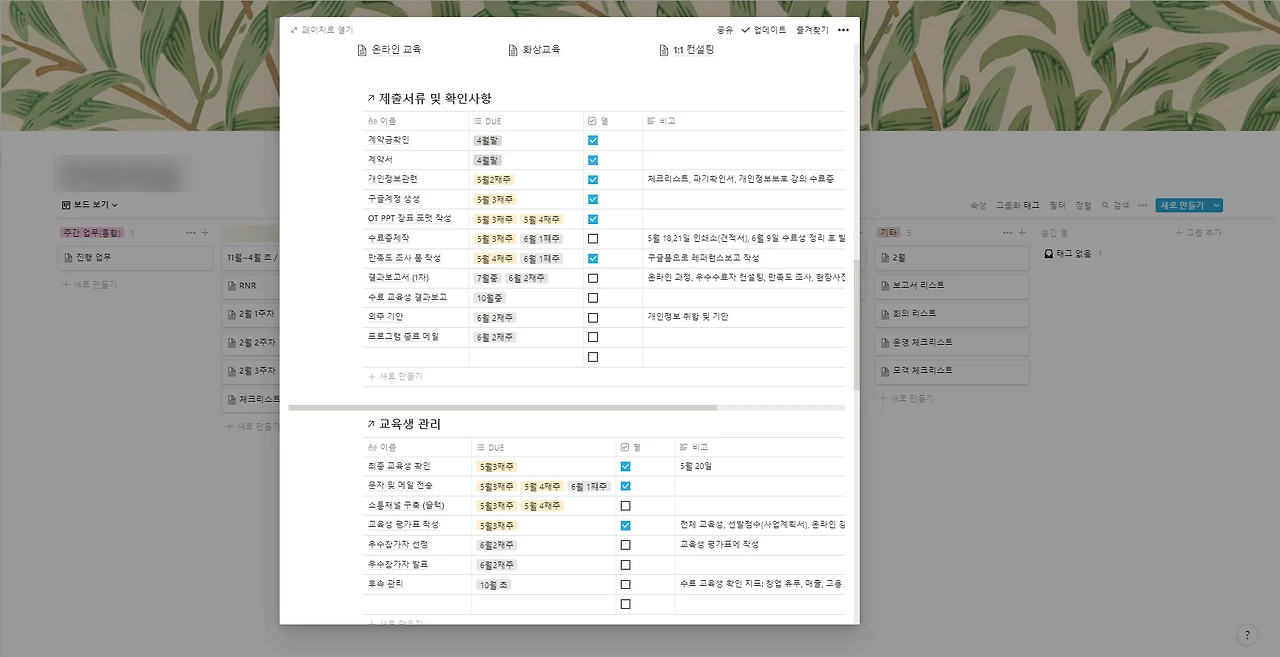The image size is (1280, 657).
Task: Check the 수료증제작 row checkbox
Action: click(x=593, y=239)
